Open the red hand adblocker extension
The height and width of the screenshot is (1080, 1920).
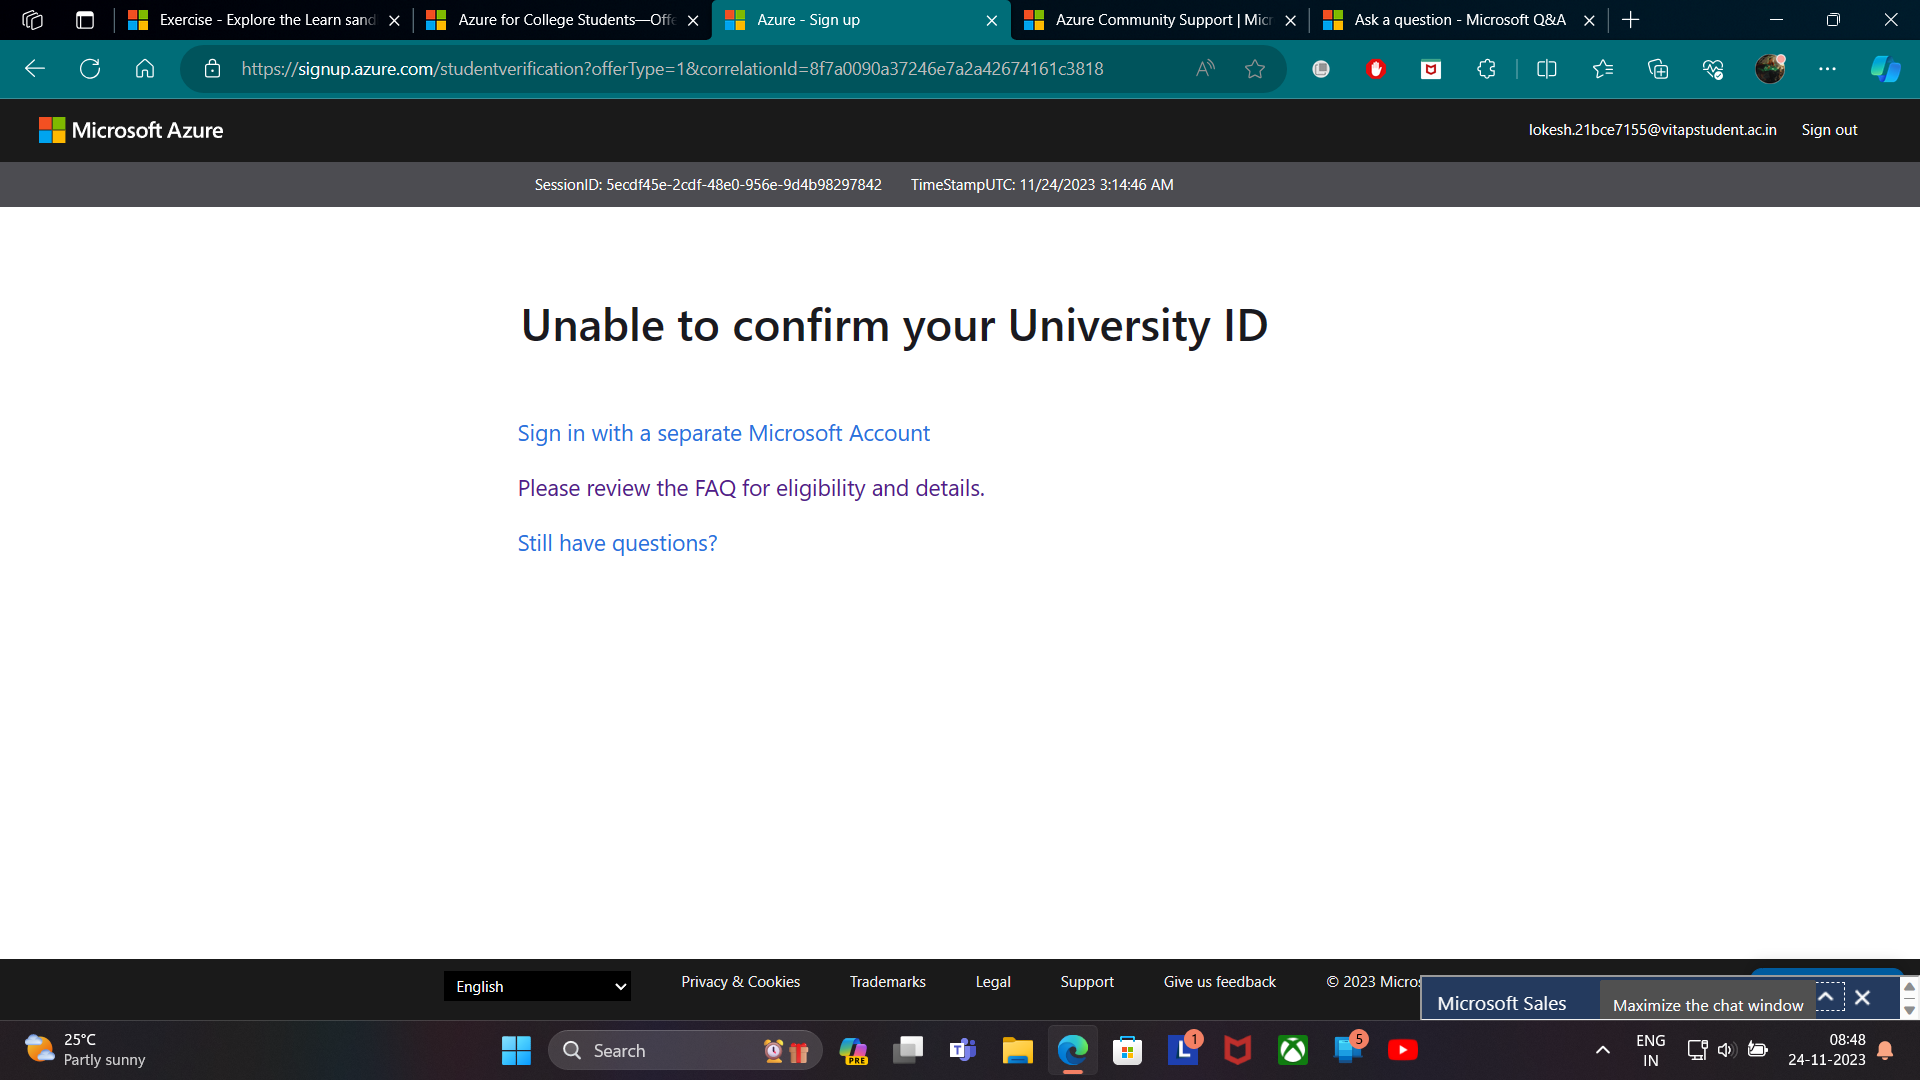(x=1376, y=69)
